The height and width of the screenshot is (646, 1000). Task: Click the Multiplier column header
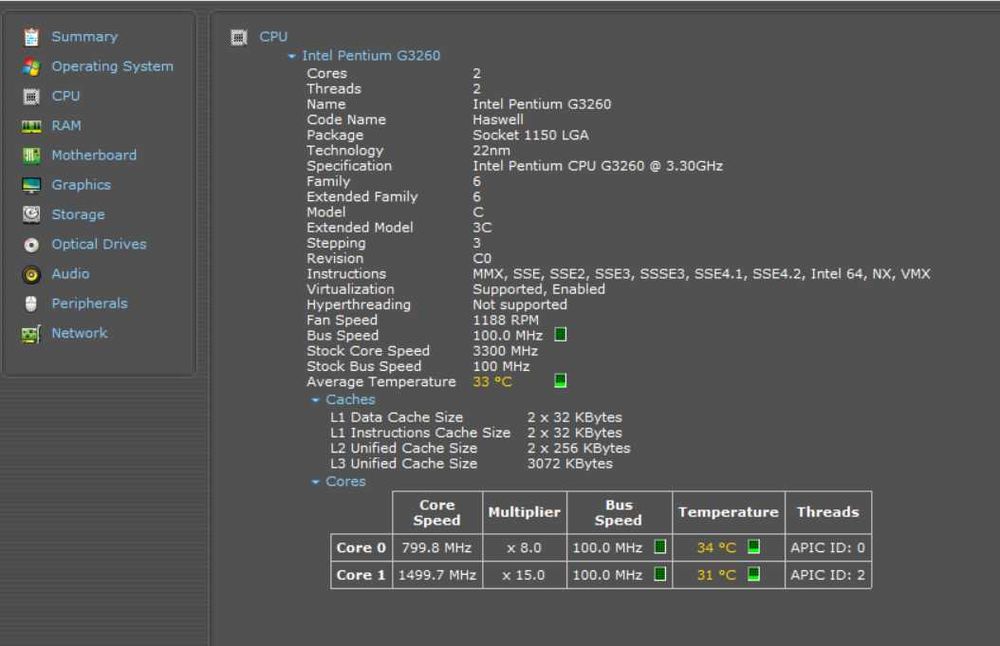coord(524,512)
